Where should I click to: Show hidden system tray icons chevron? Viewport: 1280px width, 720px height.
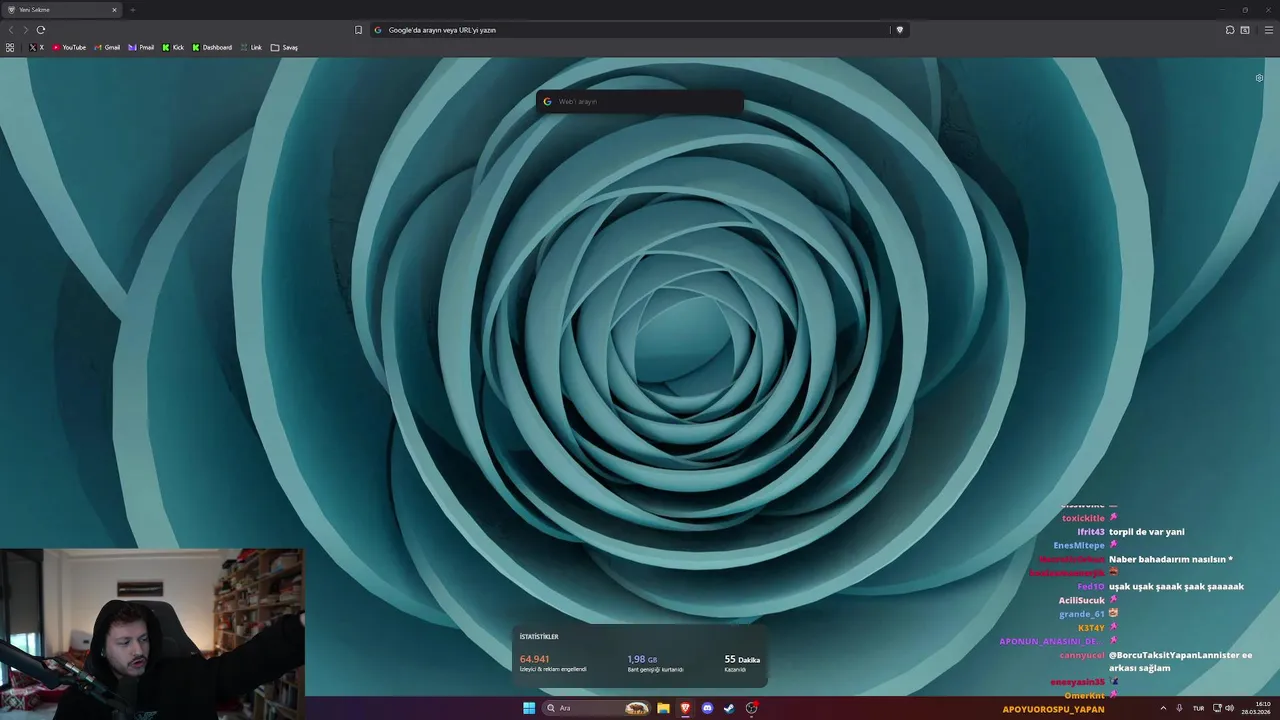pos(1163,708)
